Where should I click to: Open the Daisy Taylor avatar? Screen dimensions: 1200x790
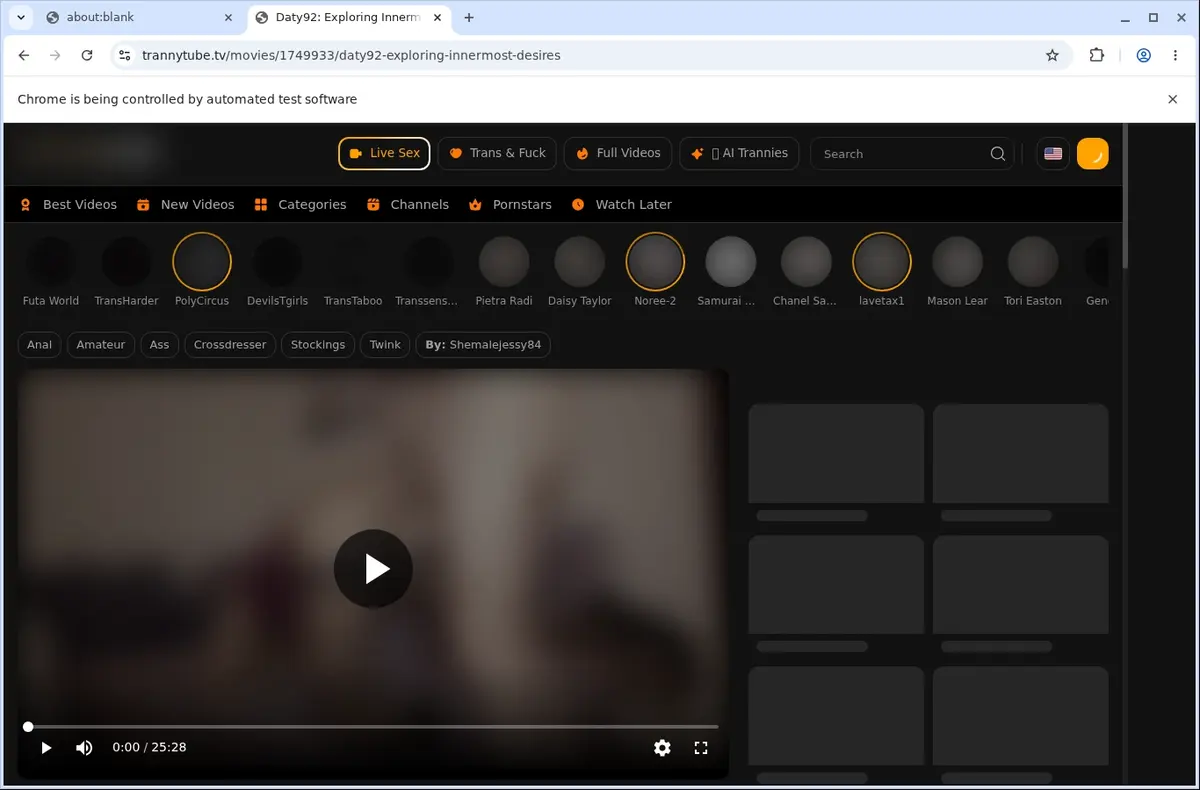(x=580, y=262)
